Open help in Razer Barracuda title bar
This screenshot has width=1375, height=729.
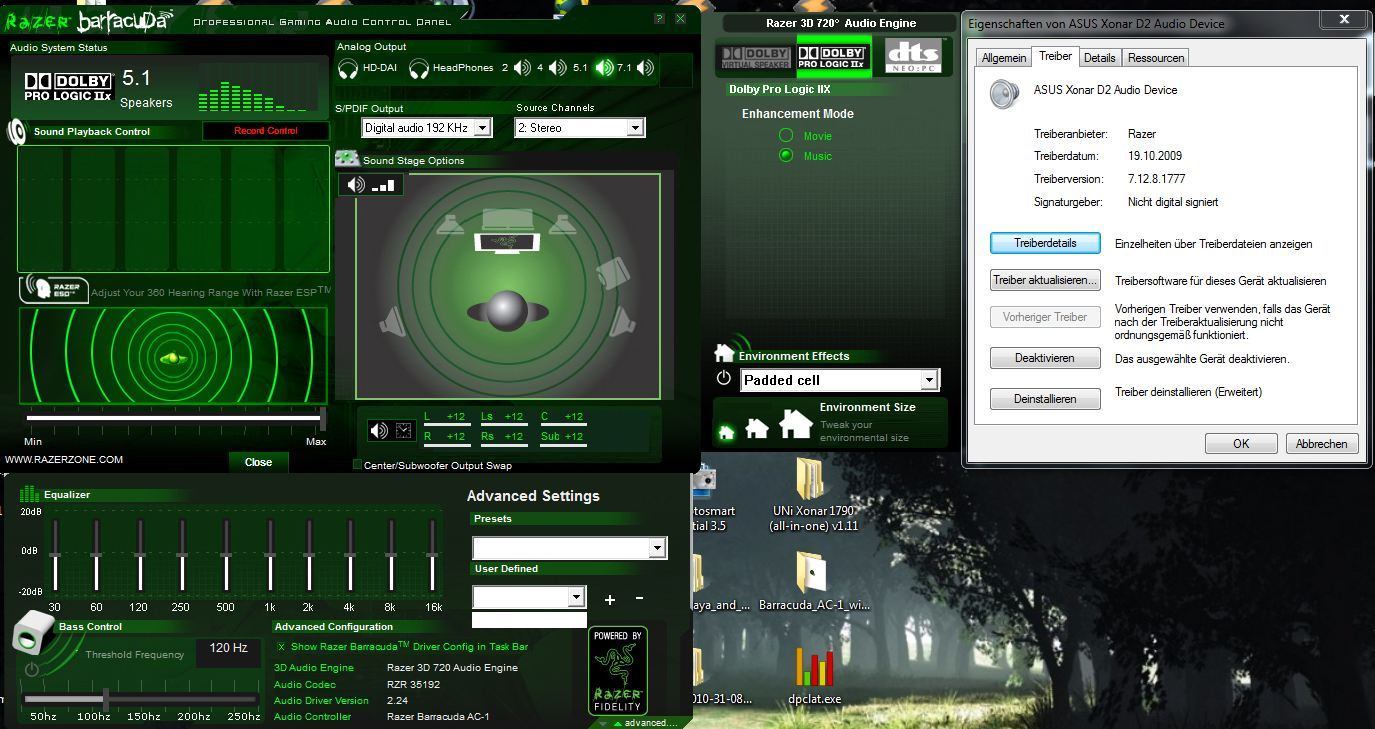click(659, 18)
